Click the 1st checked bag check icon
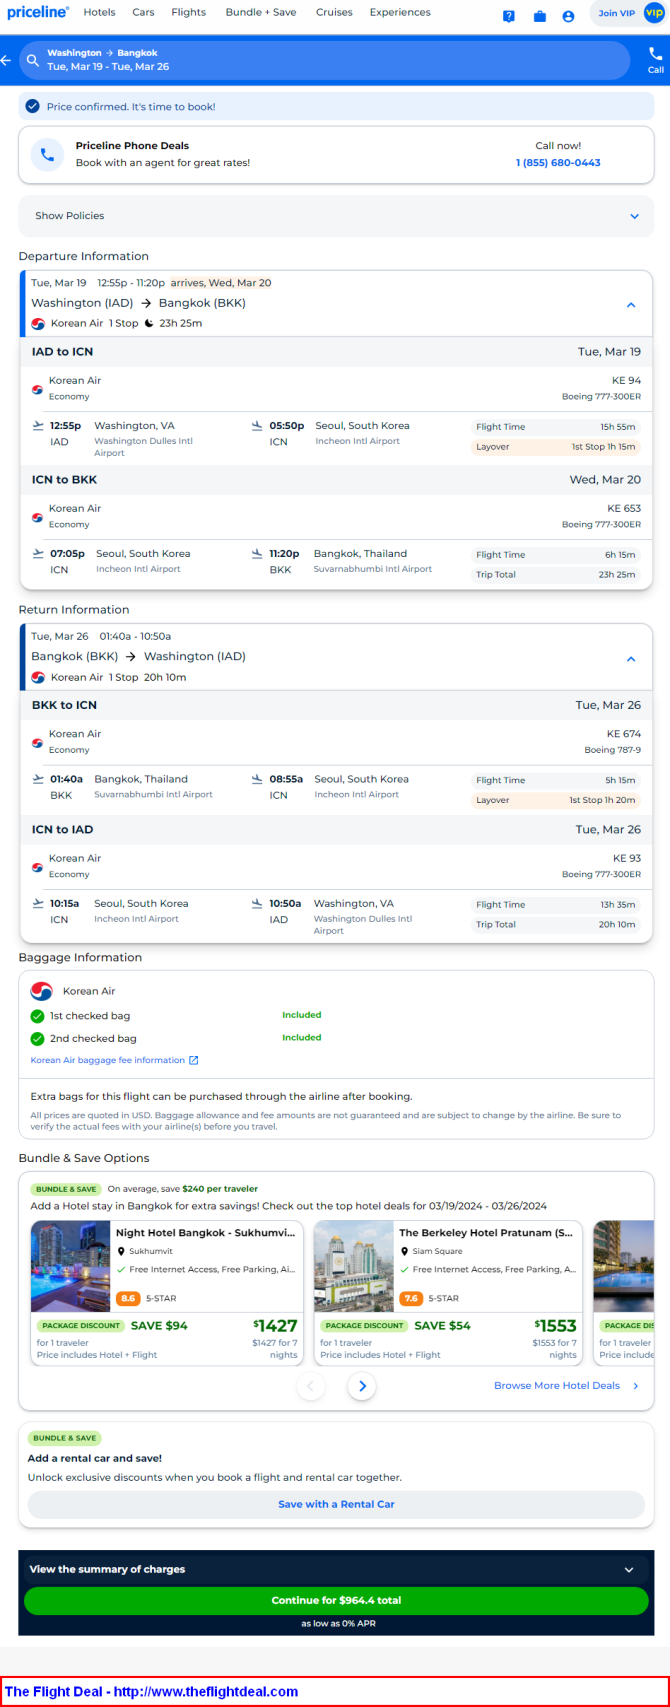Viewport: 670px width, 1707px height. click(x=38, y=1016)
